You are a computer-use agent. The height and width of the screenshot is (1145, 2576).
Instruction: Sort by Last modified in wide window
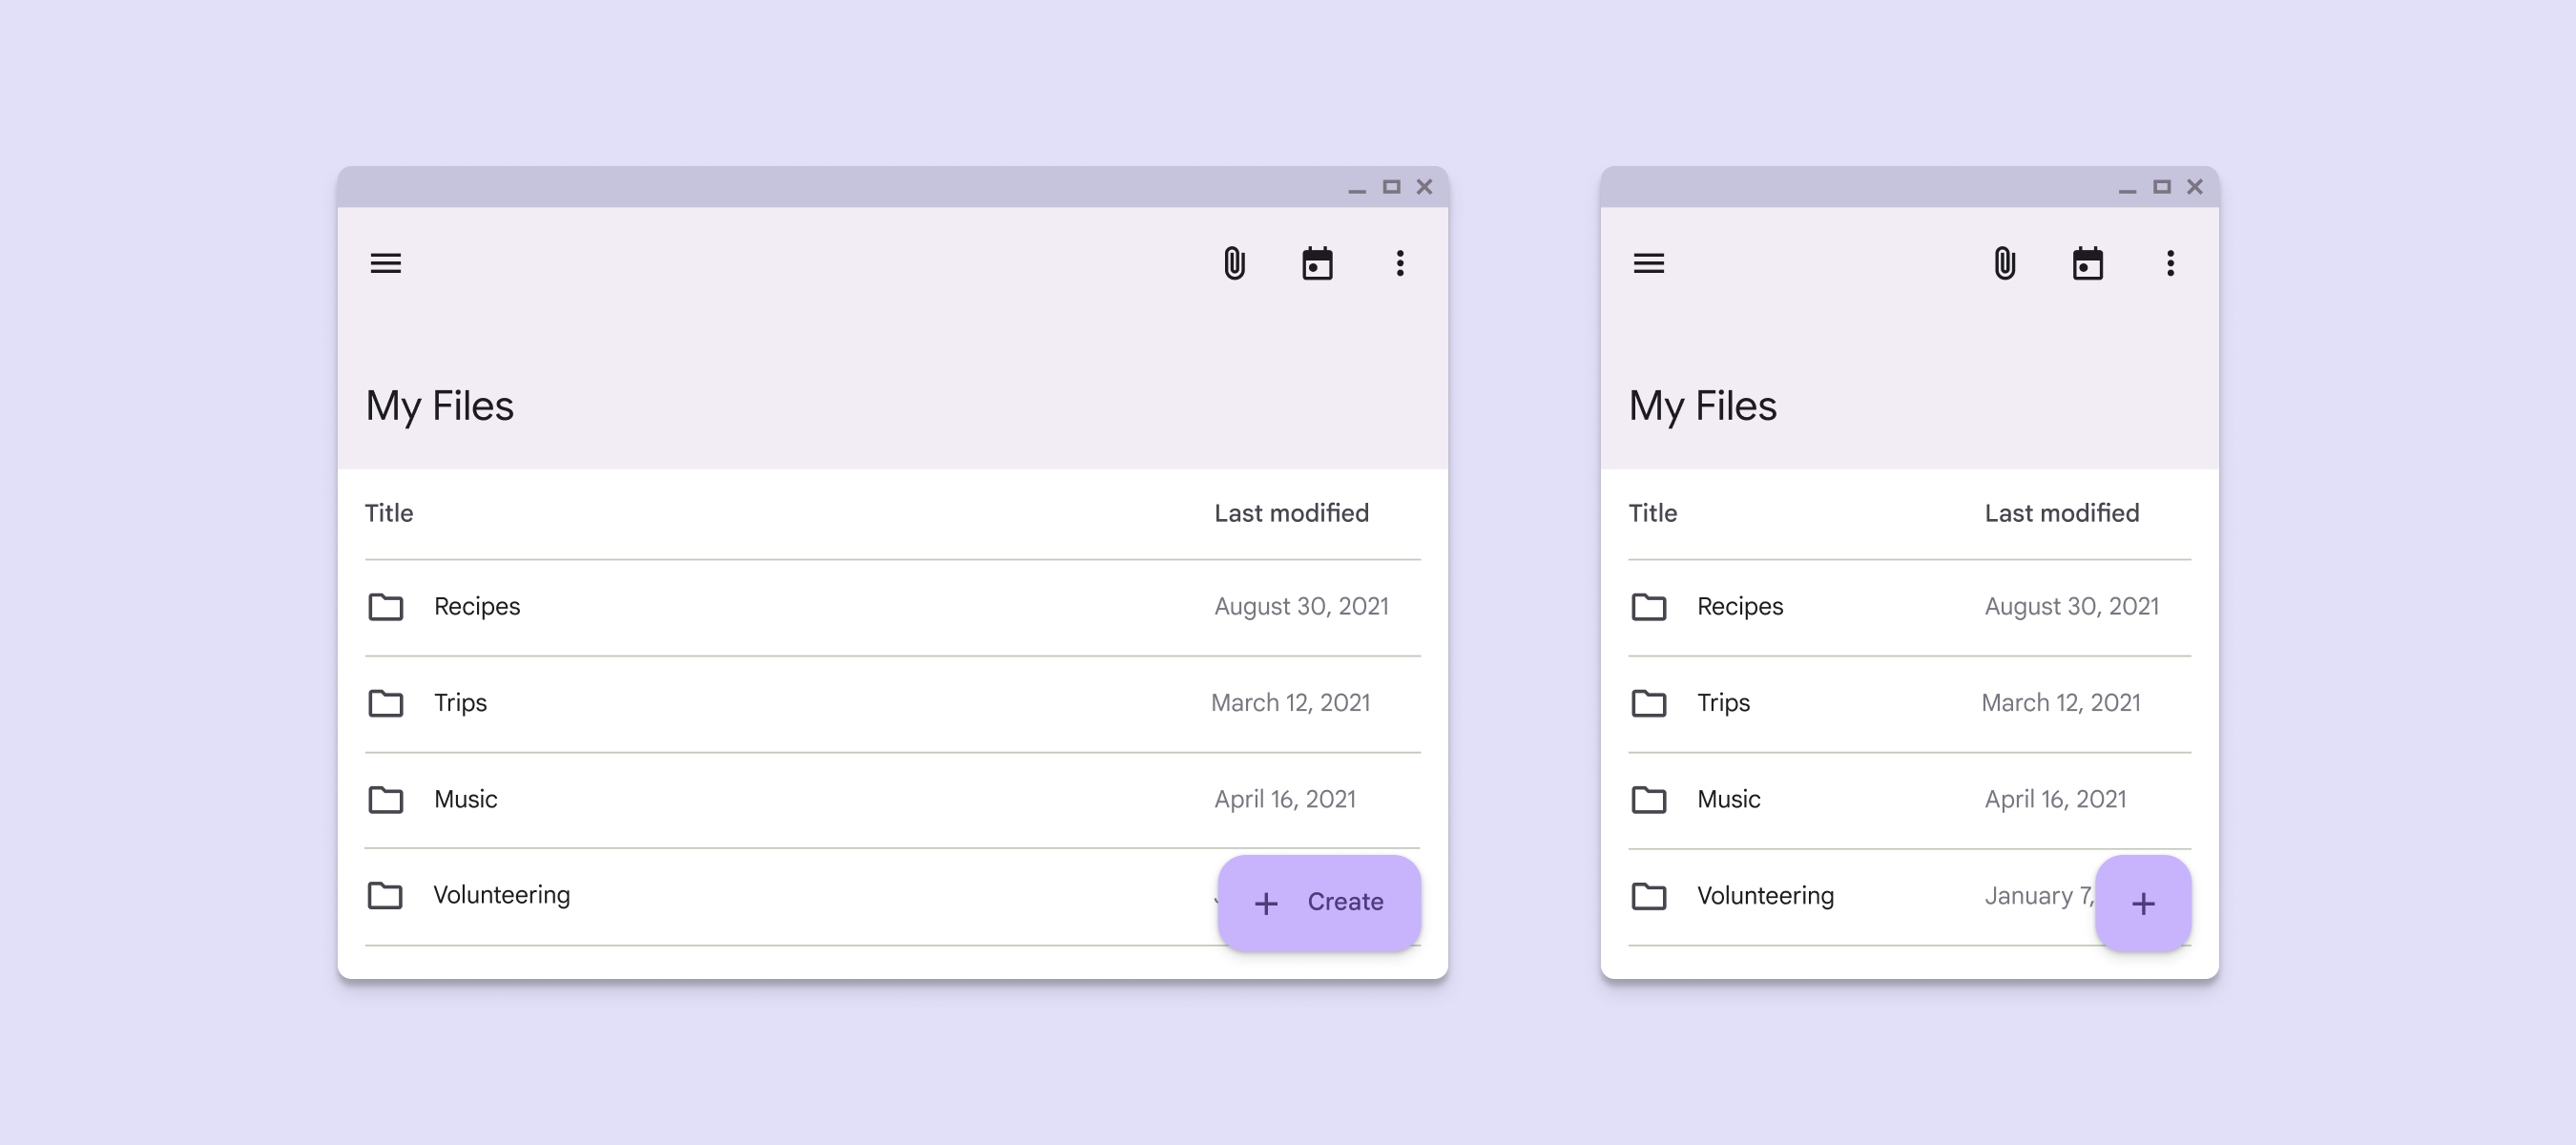pyautogui.click(x=1291, y=513)
